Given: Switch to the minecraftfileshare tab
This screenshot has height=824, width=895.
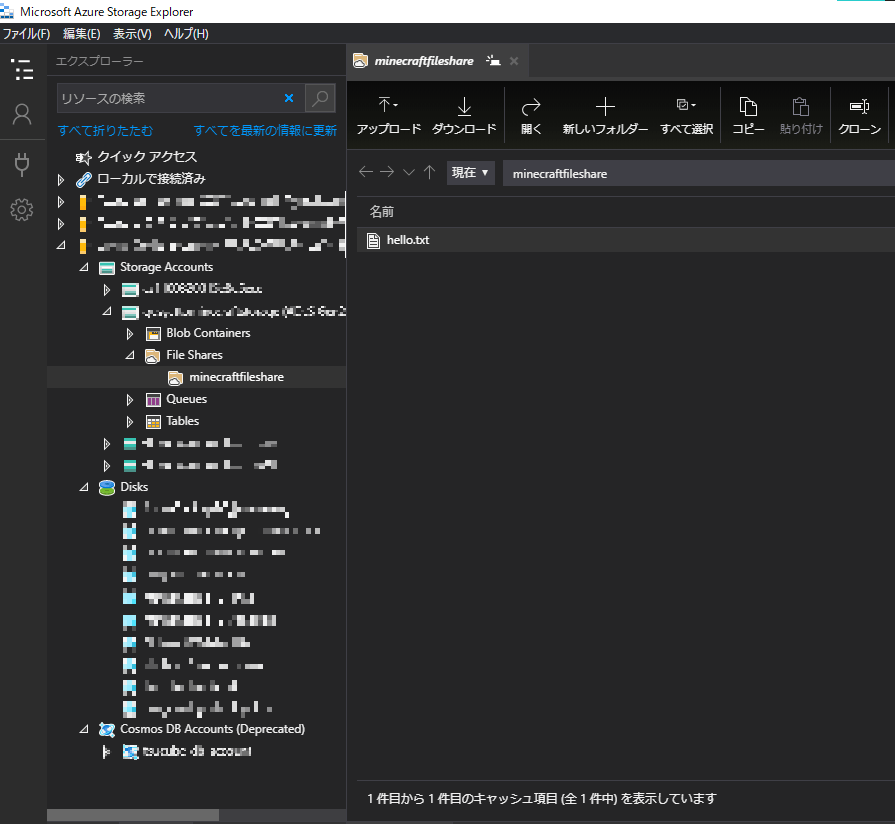Looking at the screenshot, I should (x=424, y=60).
